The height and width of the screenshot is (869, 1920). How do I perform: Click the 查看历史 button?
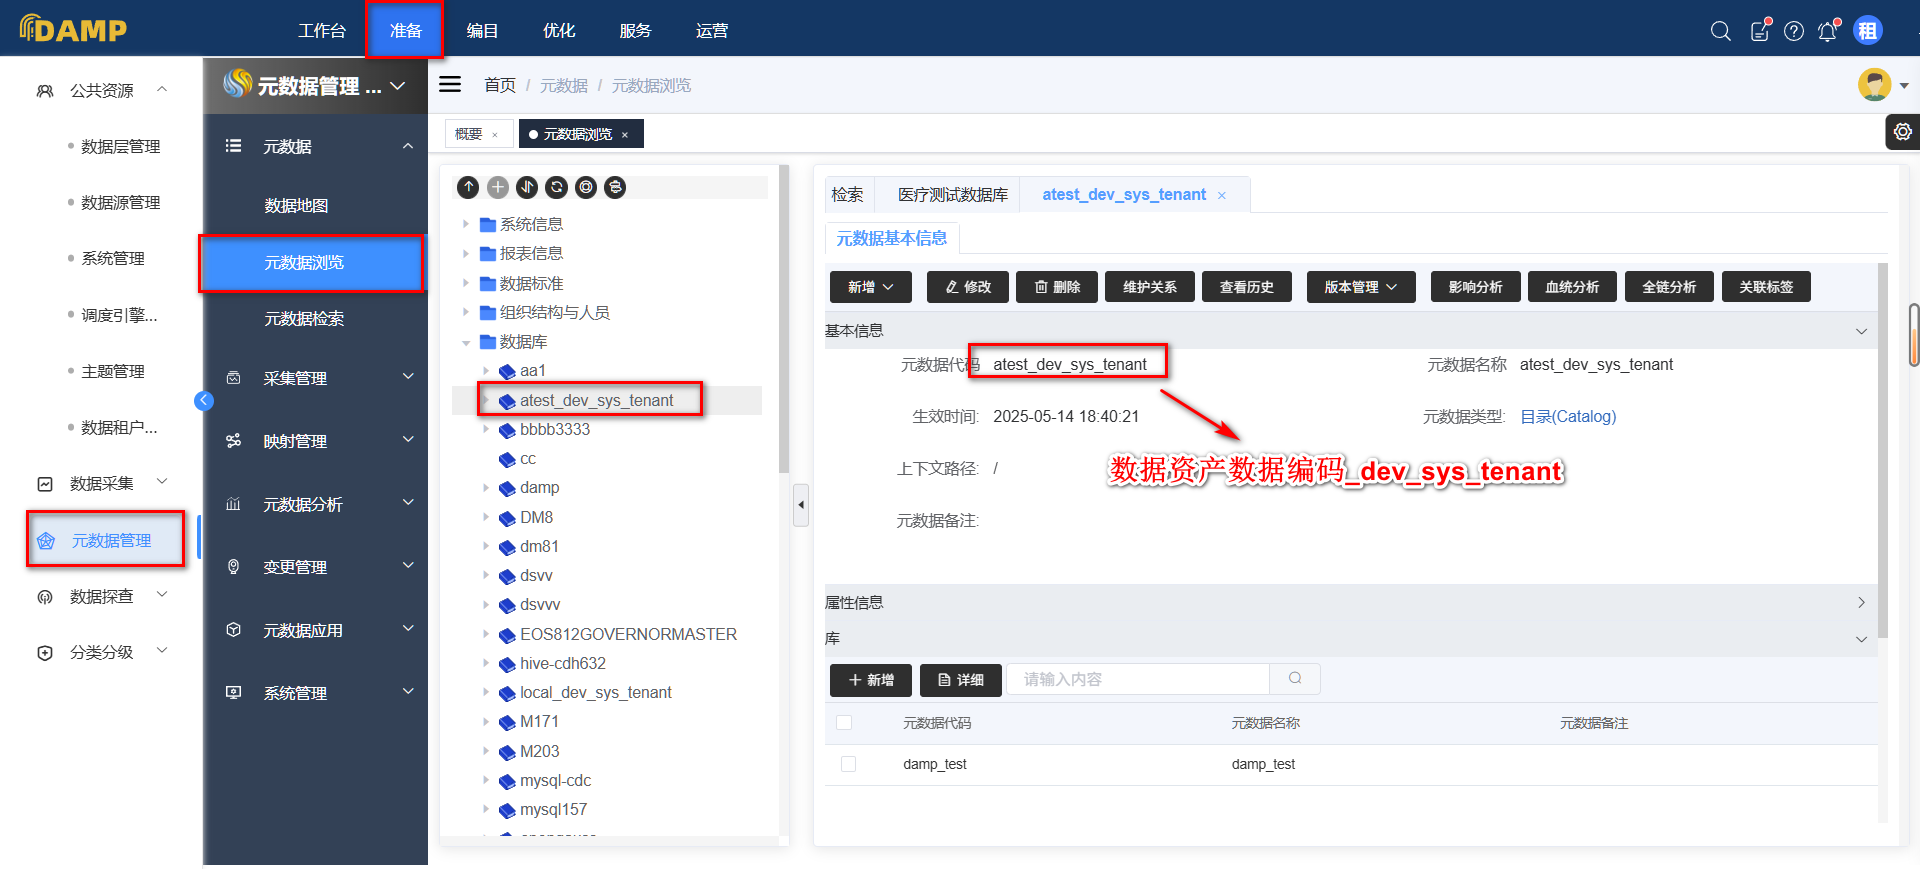tap(1247, 287)
